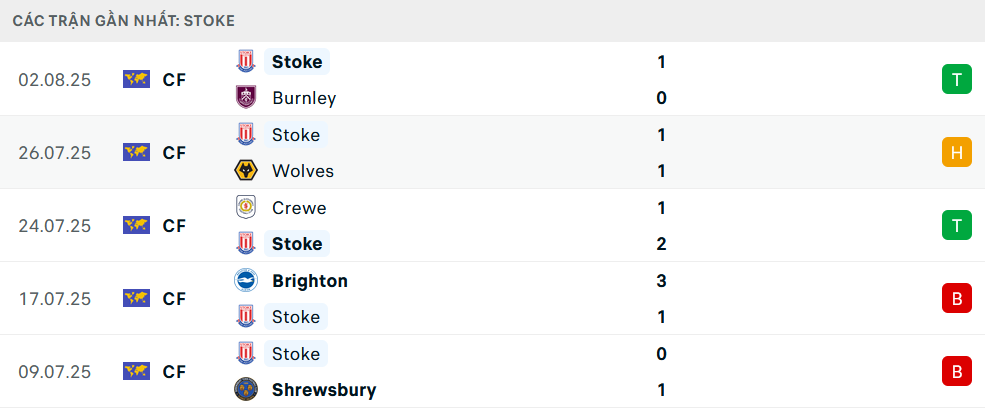Click the Brighton score of 3

coord(661,281)
